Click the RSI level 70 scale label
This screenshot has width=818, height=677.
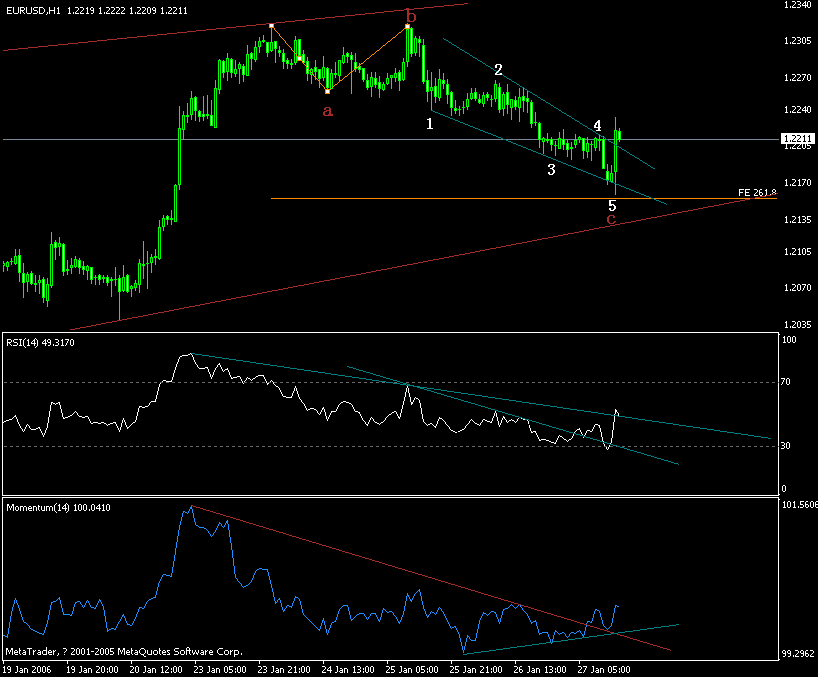coord(786,382)
